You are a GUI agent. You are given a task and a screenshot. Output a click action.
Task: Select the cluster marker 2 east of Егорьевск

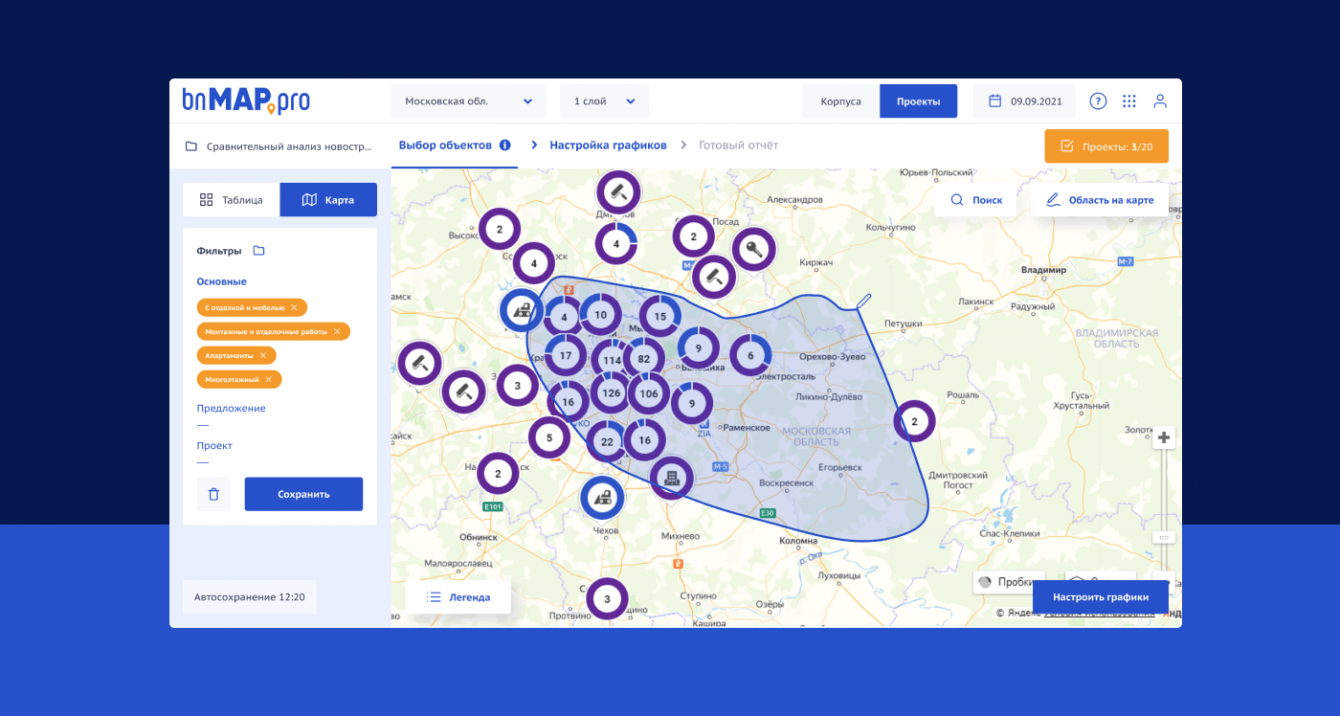[x=914, y=421]
